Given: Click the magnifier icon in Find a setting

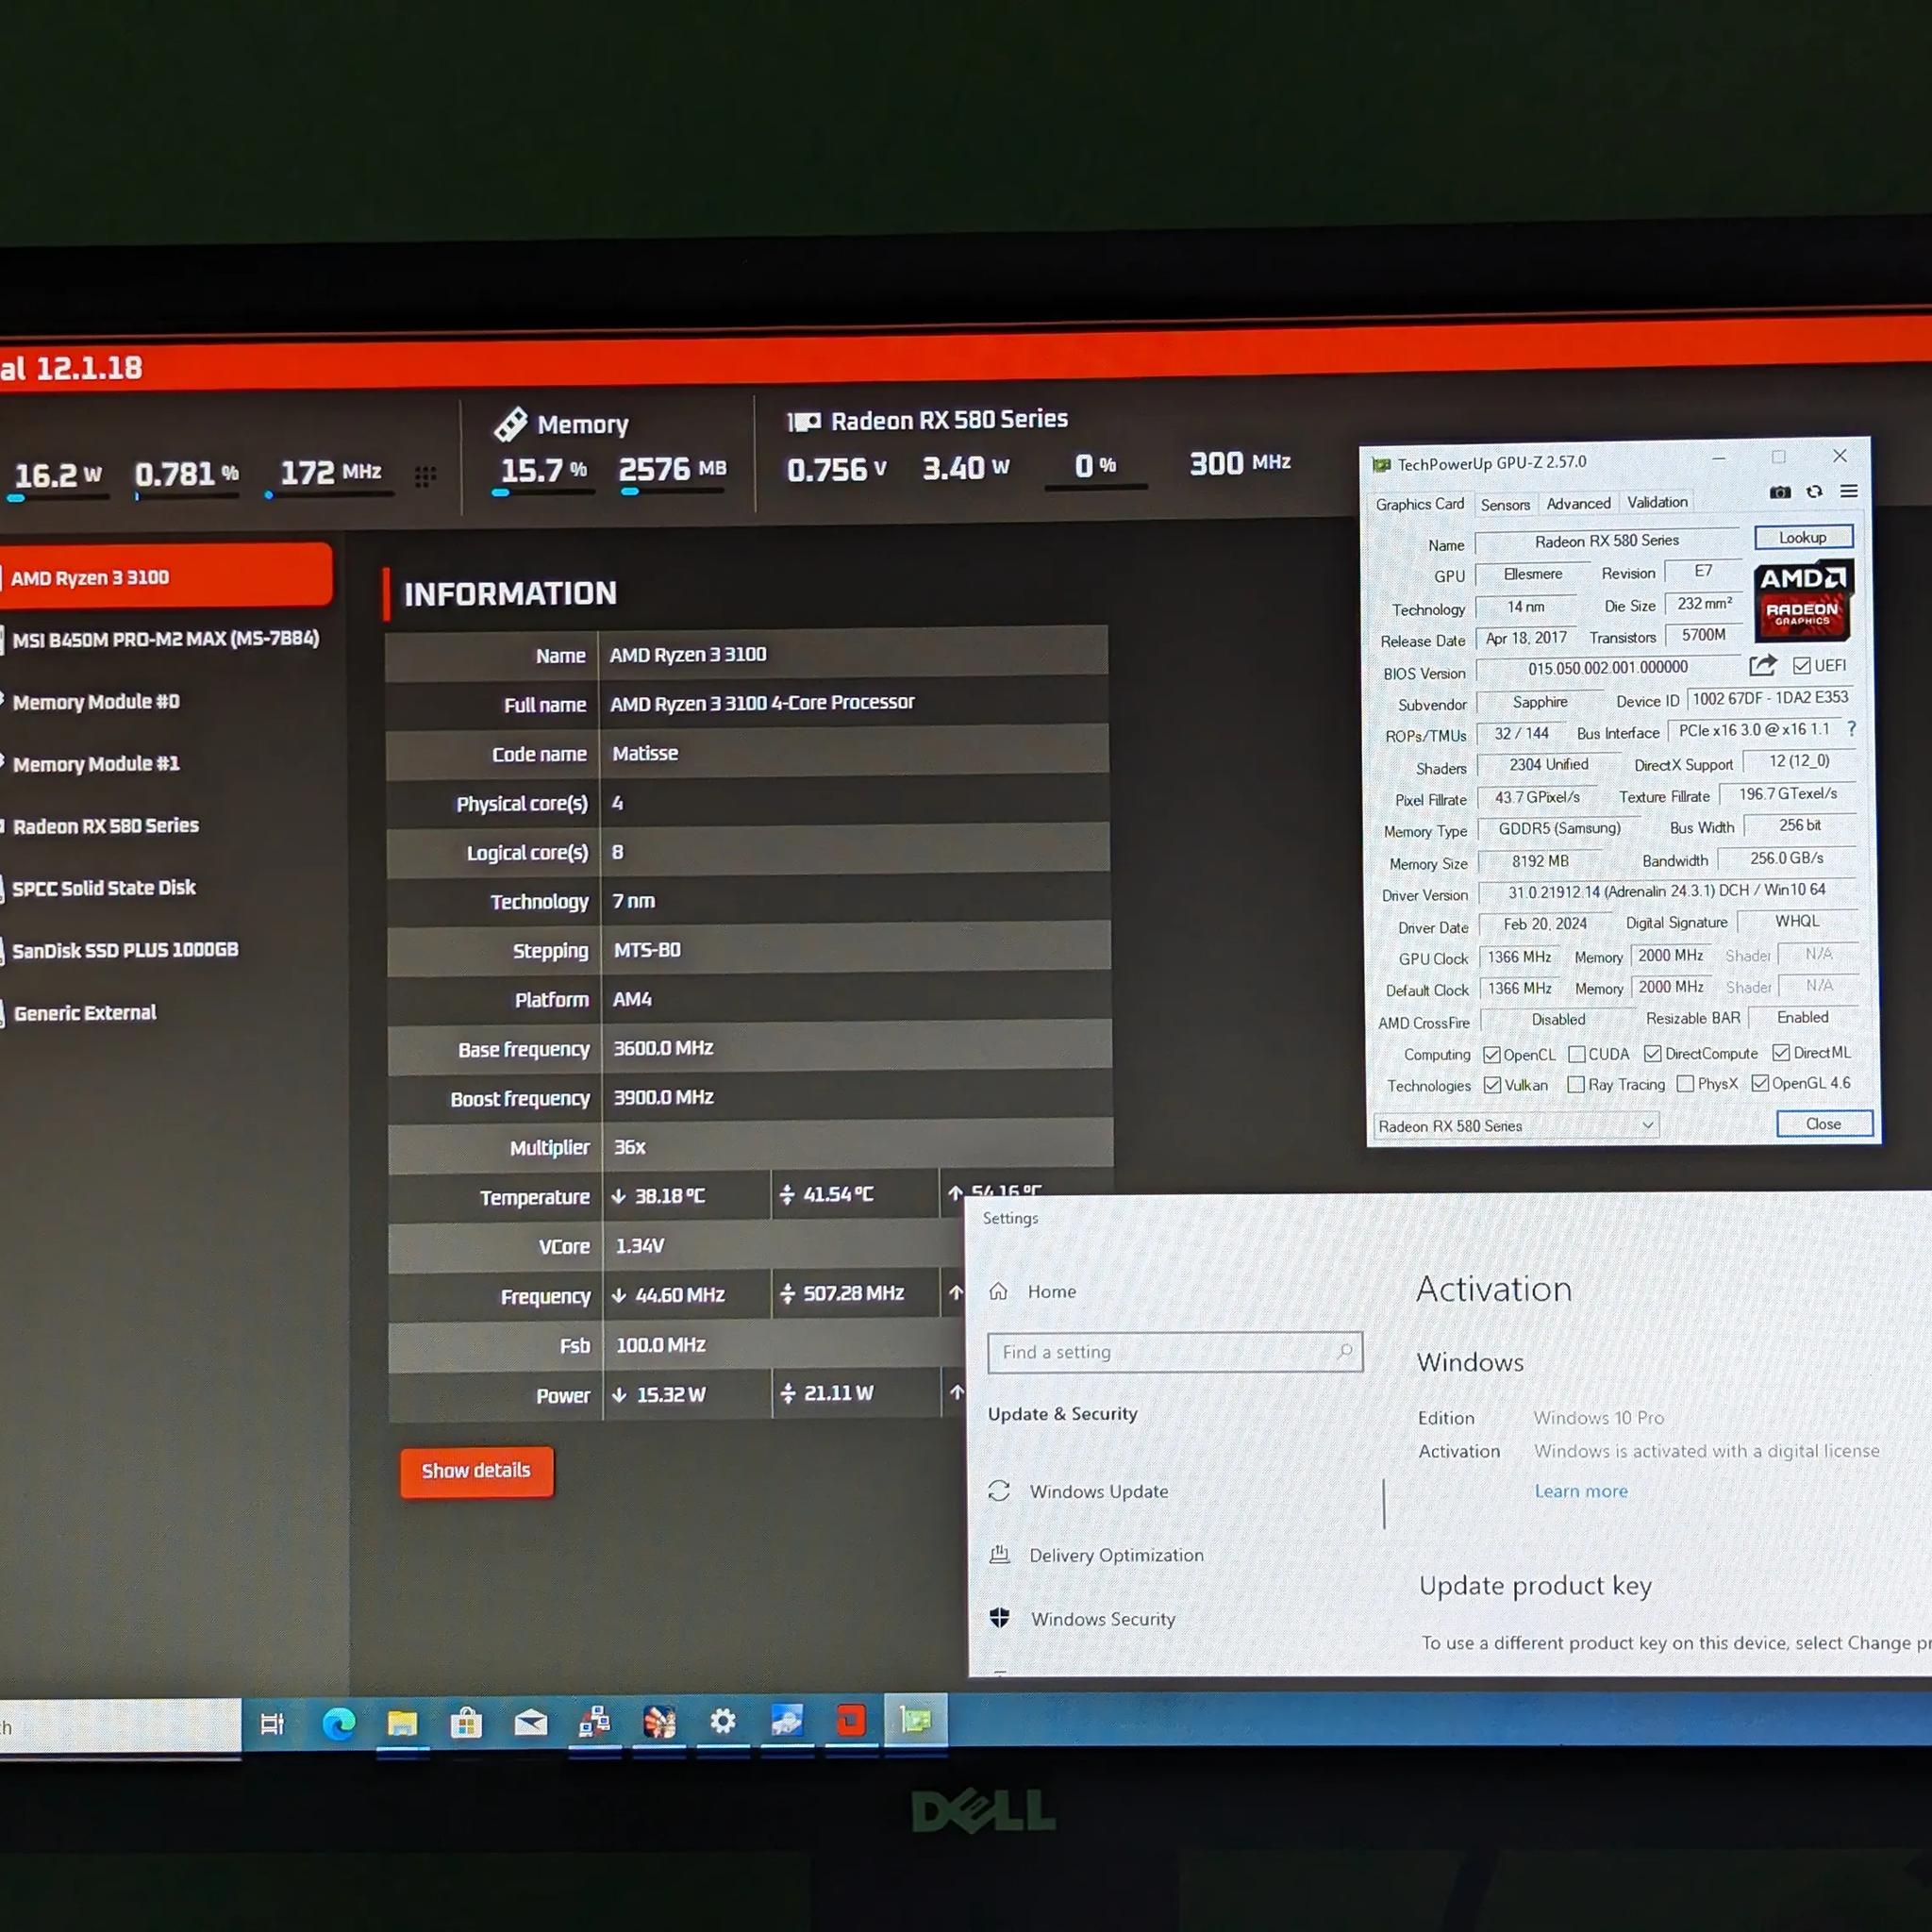Looking at the screenshot, I should click(x=1345, y=1351).
